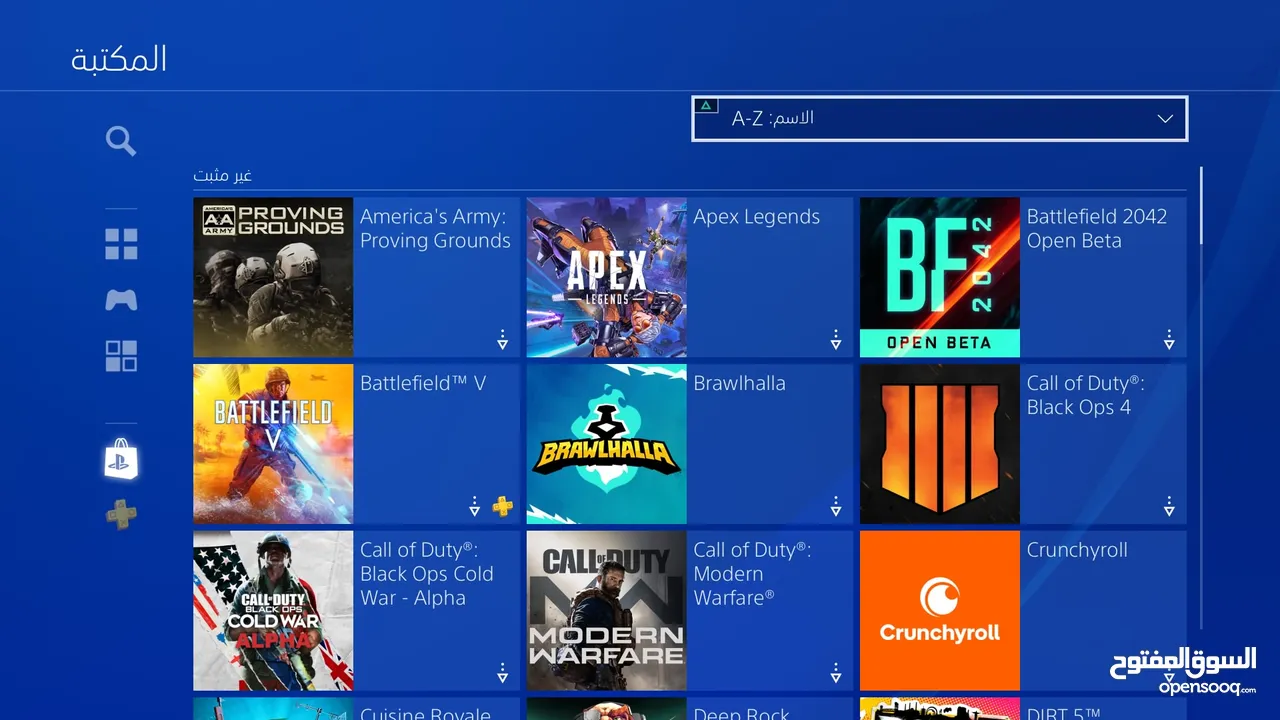Select the All items grid icon in sidebar
Screen dimensions: 1280x720
pyautogui.click(x=121, y=244)
